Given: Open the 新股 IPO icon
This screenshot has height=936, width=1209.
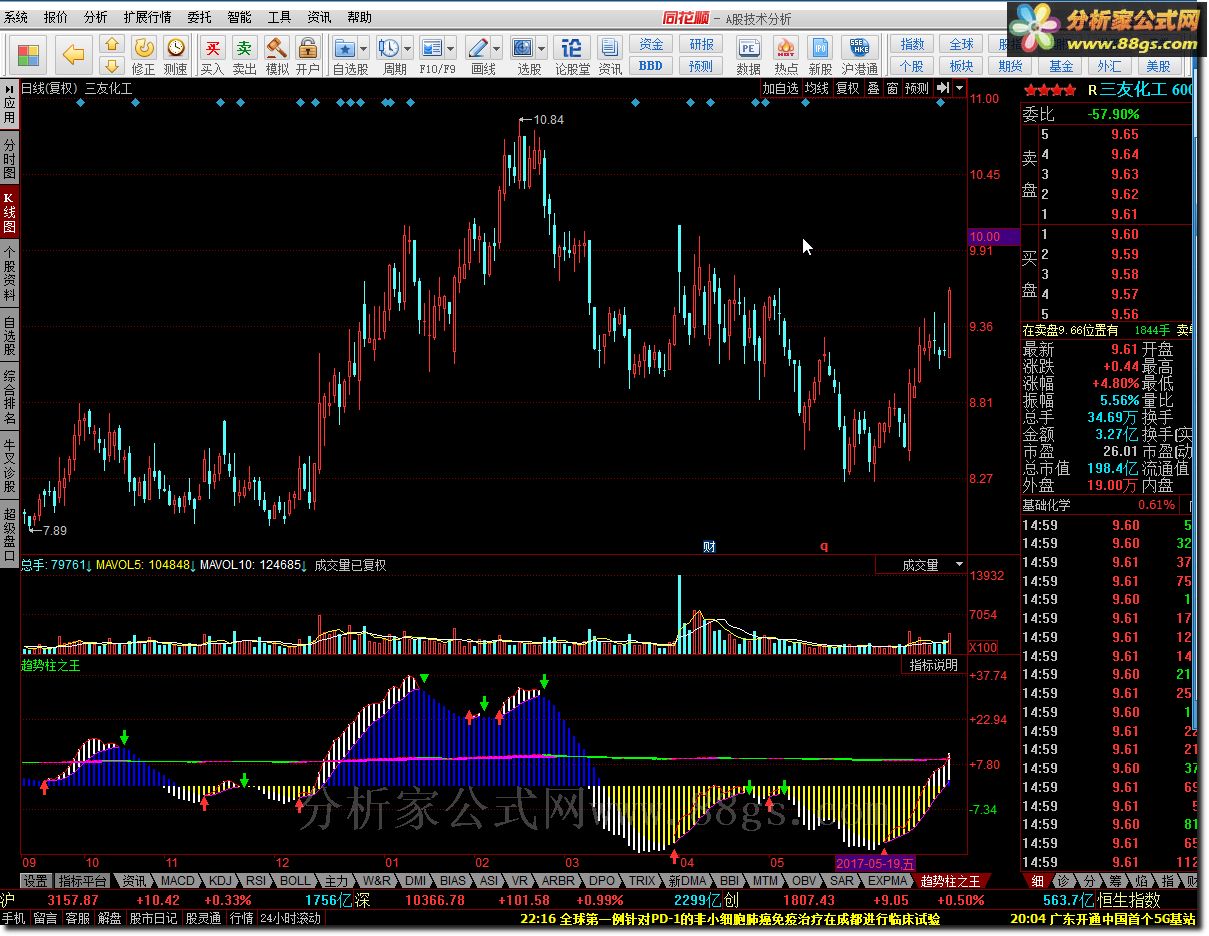Looking at the screenshot, I should tap(820, 55).
